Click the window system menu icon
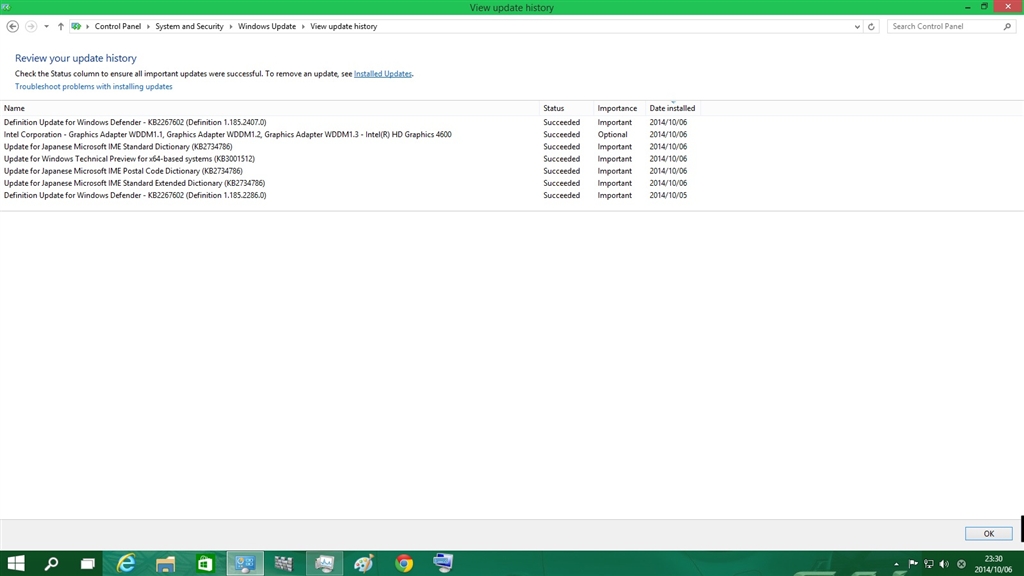Screen dimensions: 1024x576 point(6,7)
